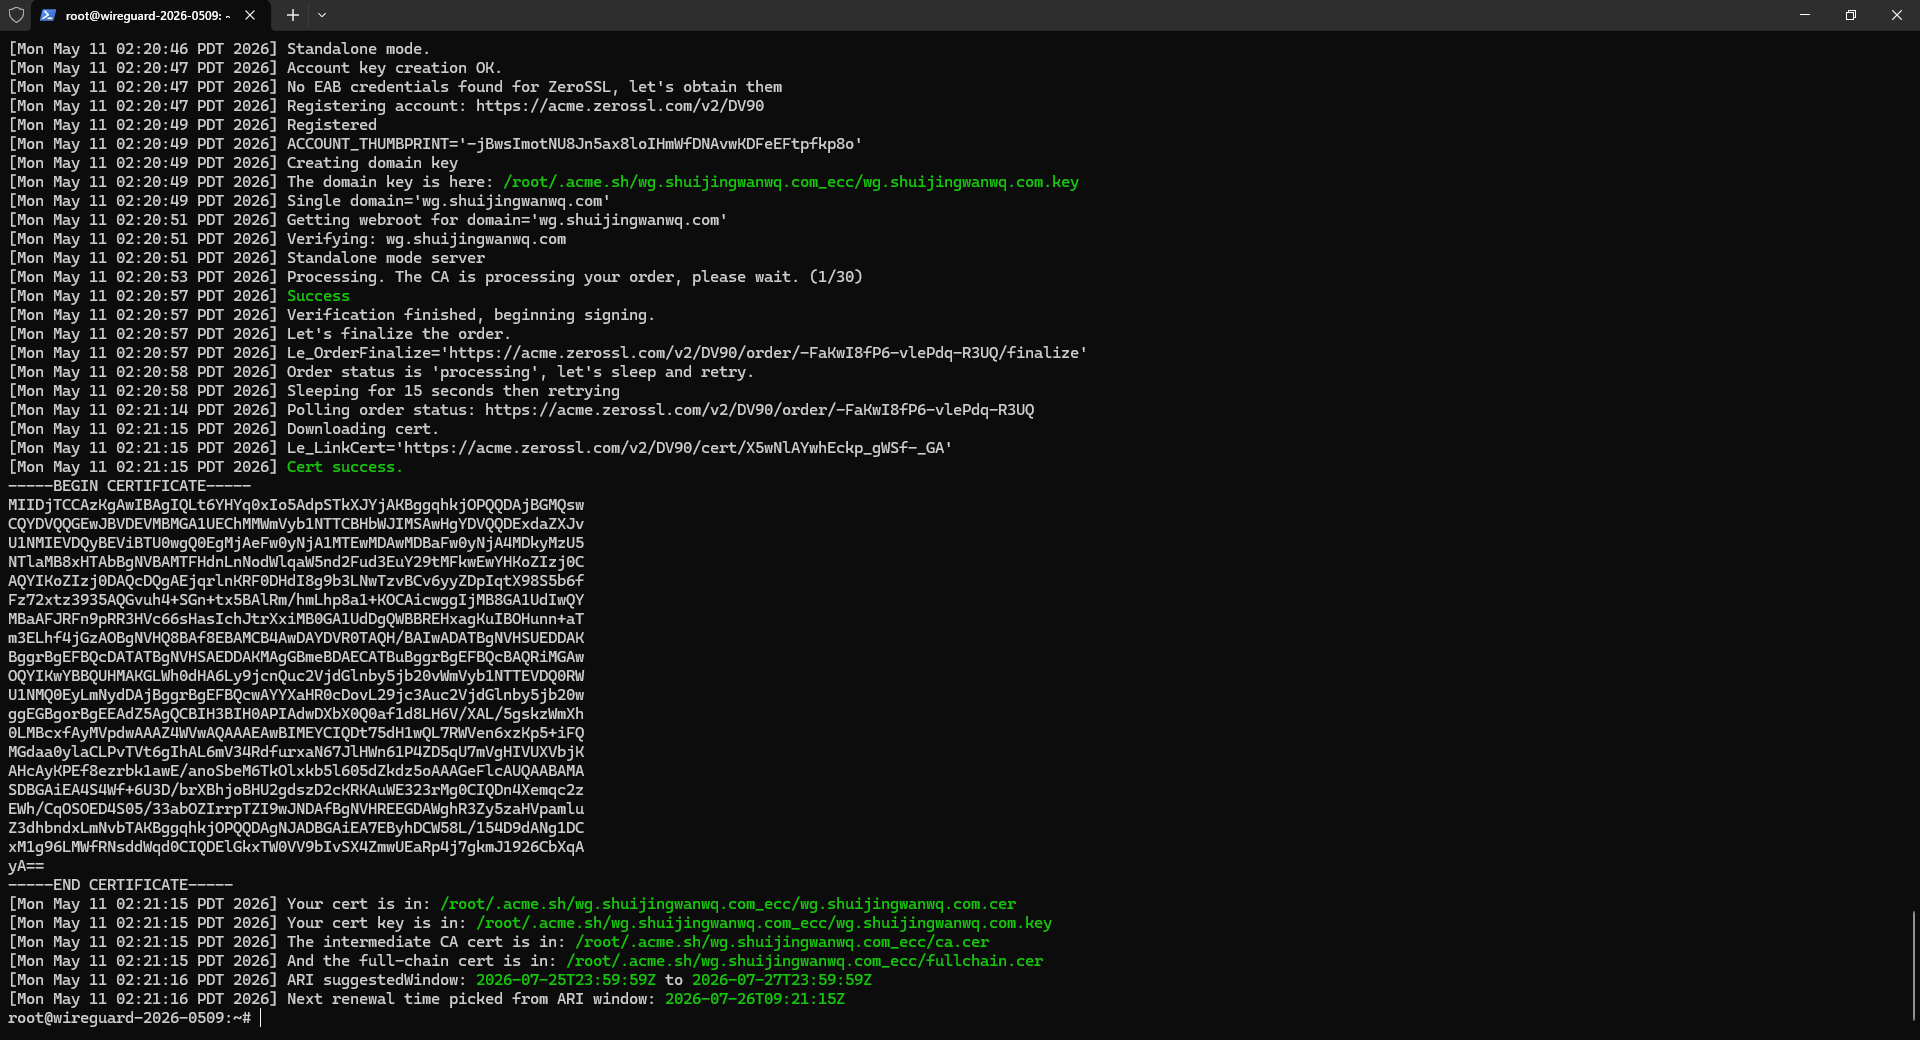Click the "Registering account" zerossl URL
1920x1040 pixels.
(620, 106)
